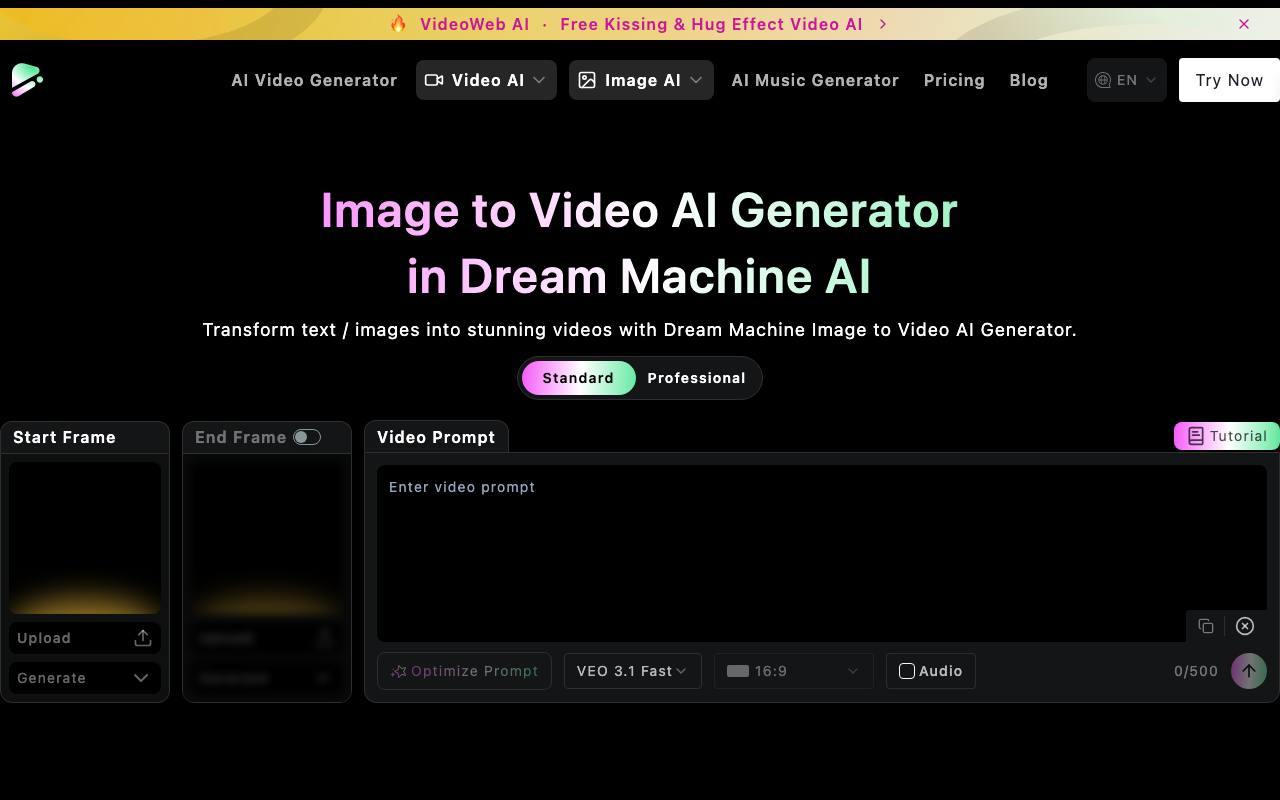This screenshot has width=1280, height=800.
Task: Upload a Start Frame image
Action: [85, 638]
